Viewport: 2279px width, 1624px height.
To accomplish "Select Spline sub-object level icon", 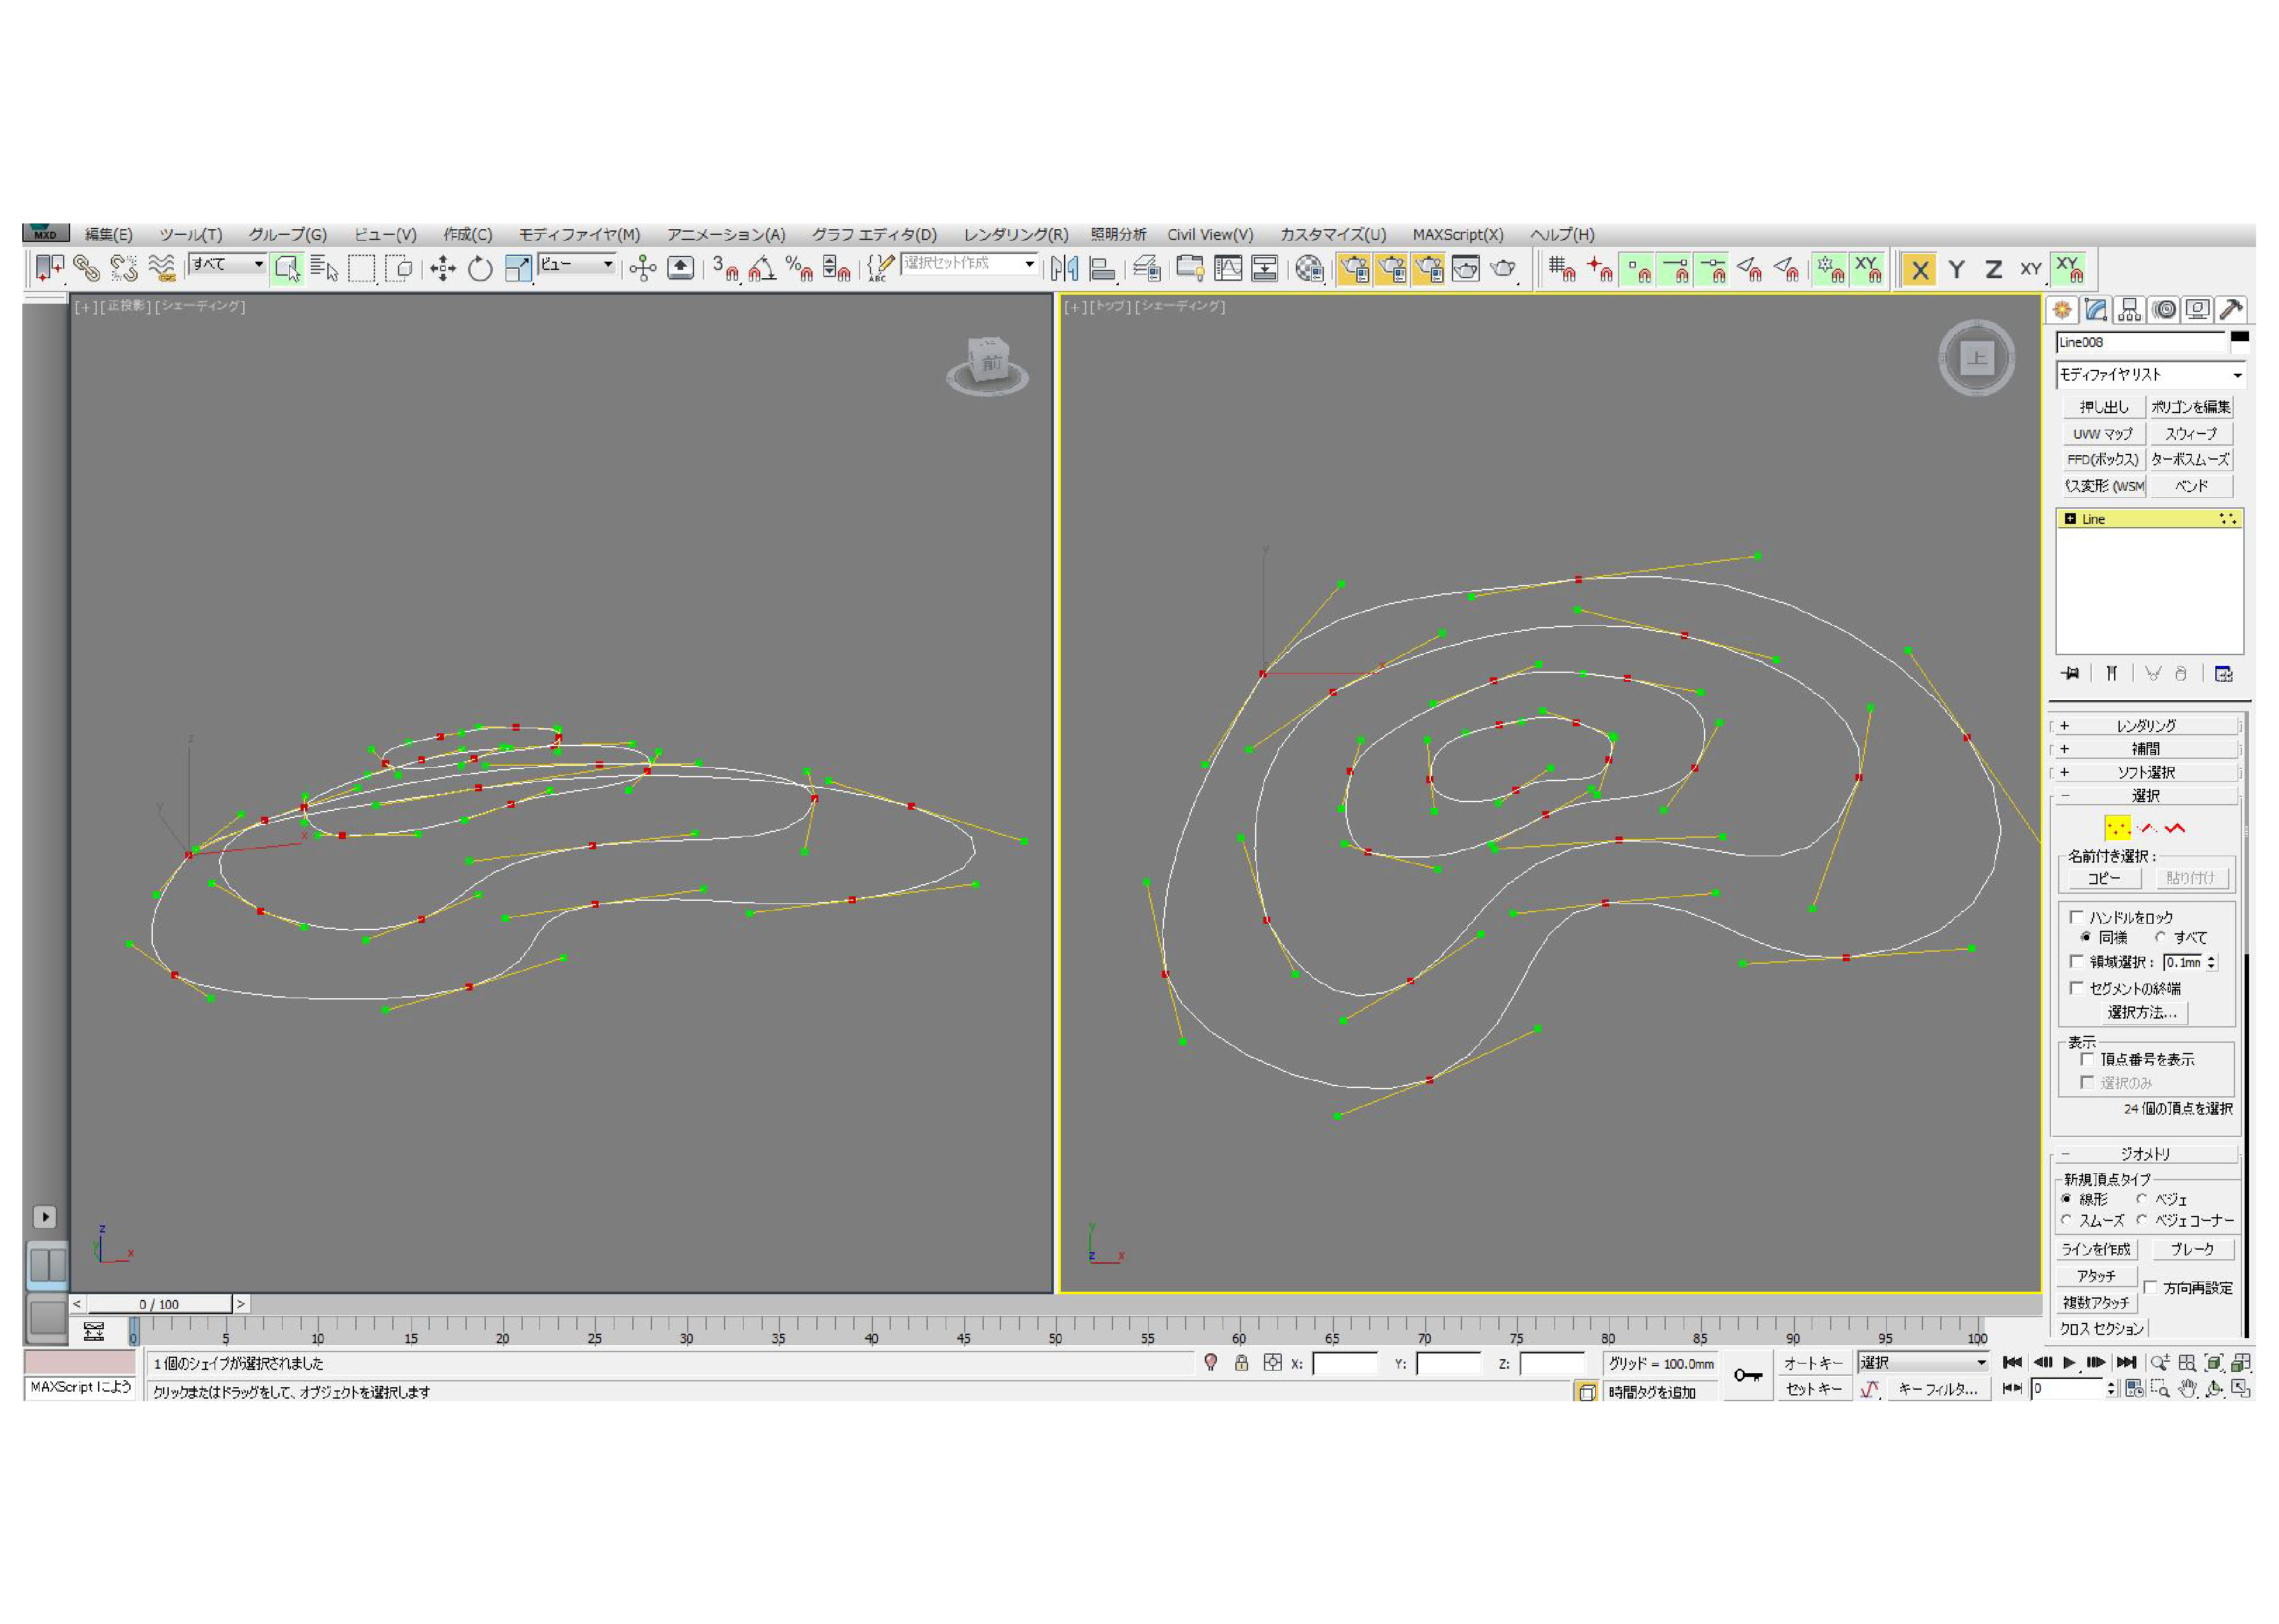I will 2176,829.
